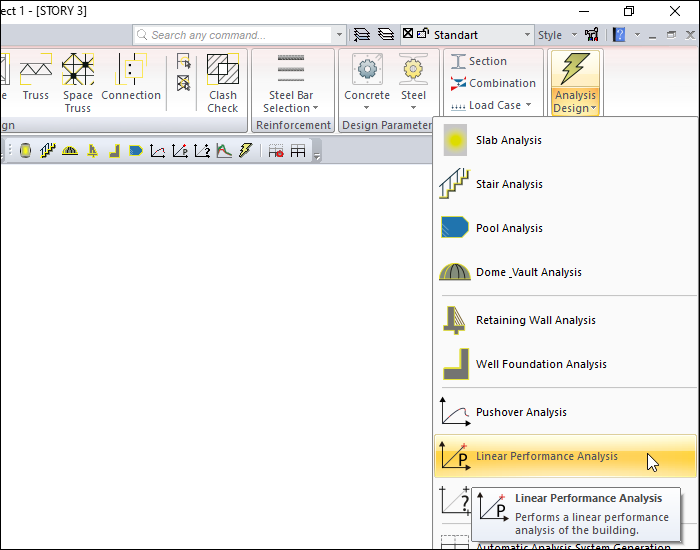Open the Style menu dropdown

coord(559,35)
